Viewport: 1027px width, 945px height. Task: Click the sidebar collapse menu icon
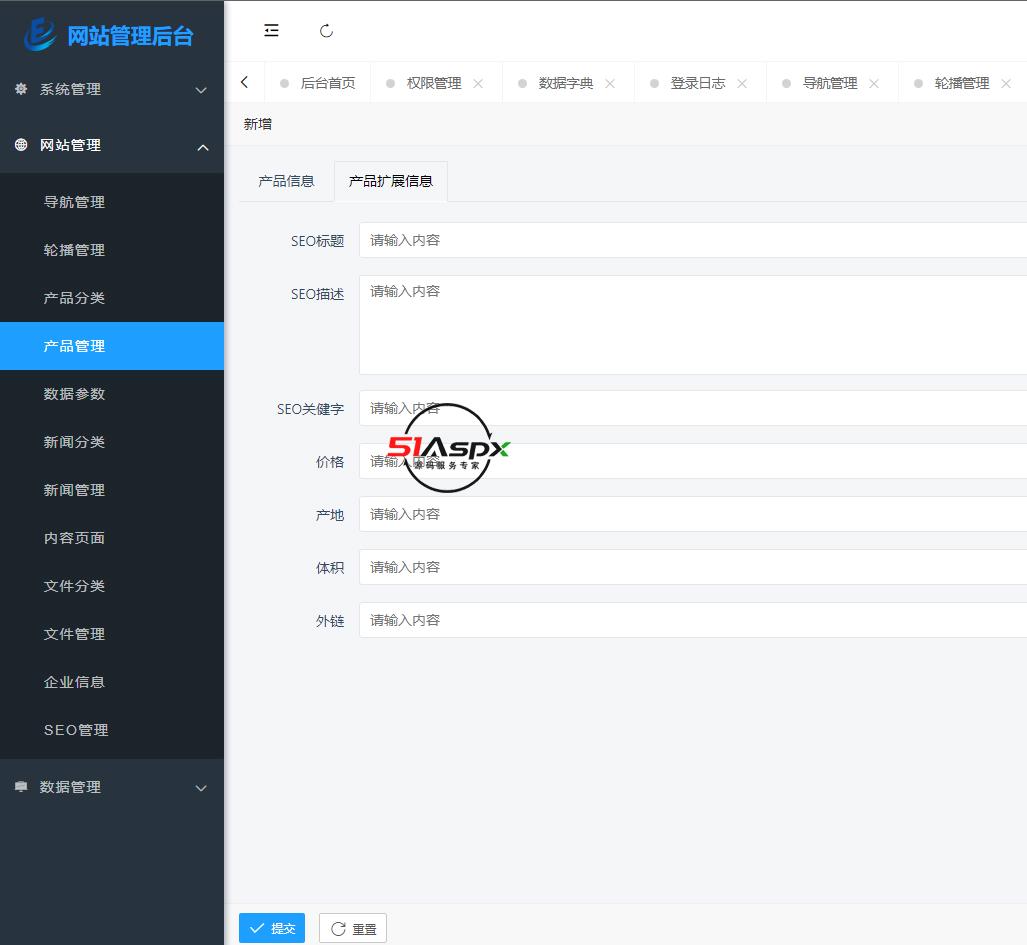pyautogui.click(x=271, y=31)
